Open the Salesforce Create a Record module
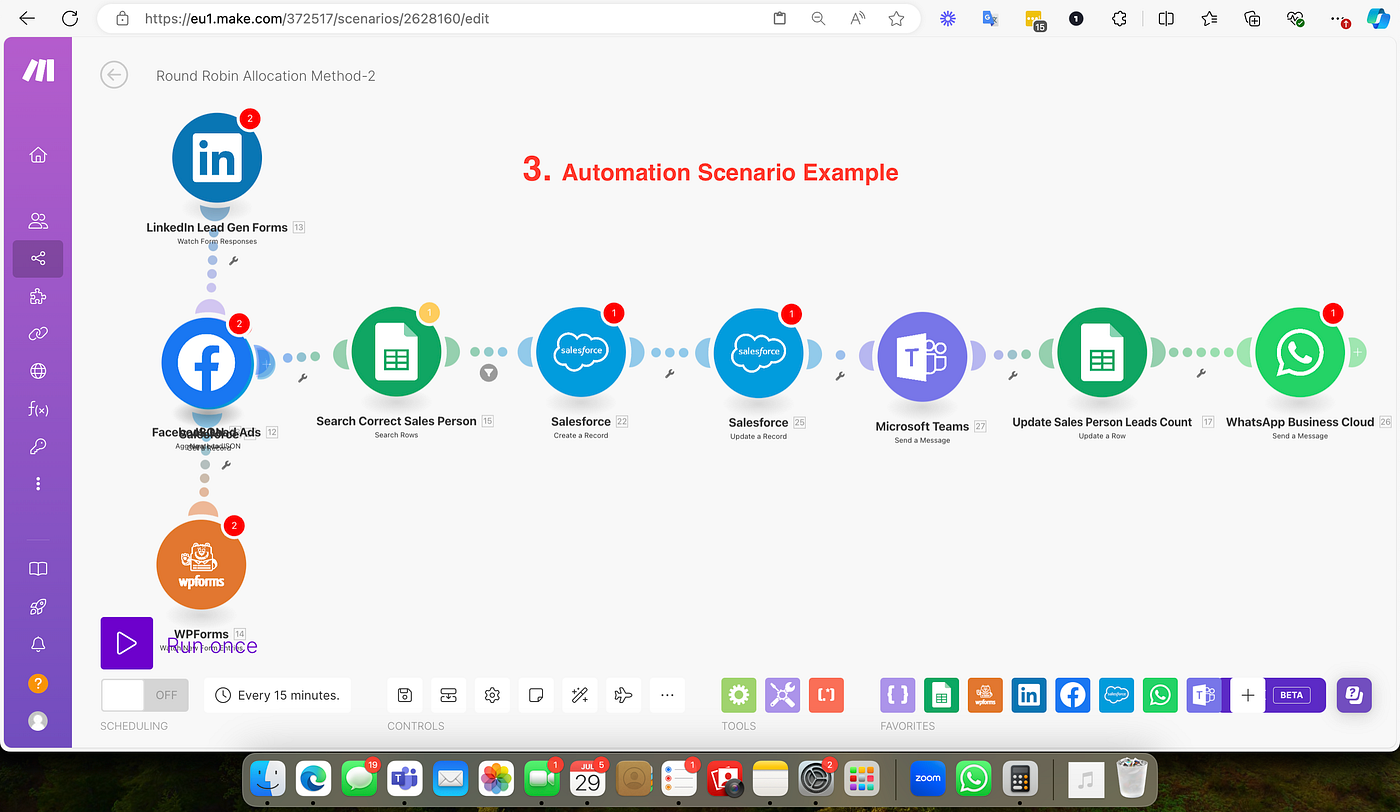Viewport: 1400px width, 812px height. pyautogui.click(x=581, y=351)
